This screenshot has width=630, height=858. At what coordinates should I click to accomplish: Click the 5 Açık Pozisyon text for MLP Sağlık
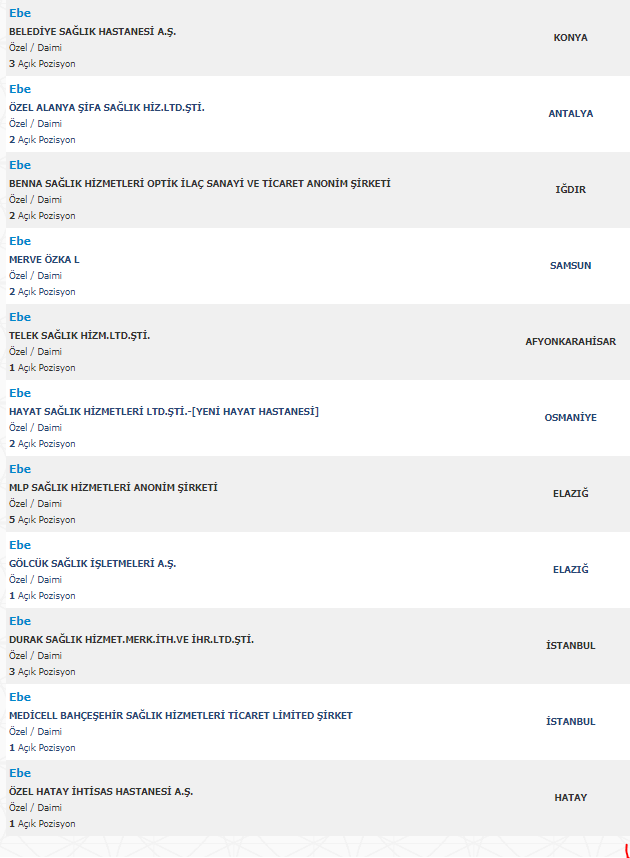42,520
